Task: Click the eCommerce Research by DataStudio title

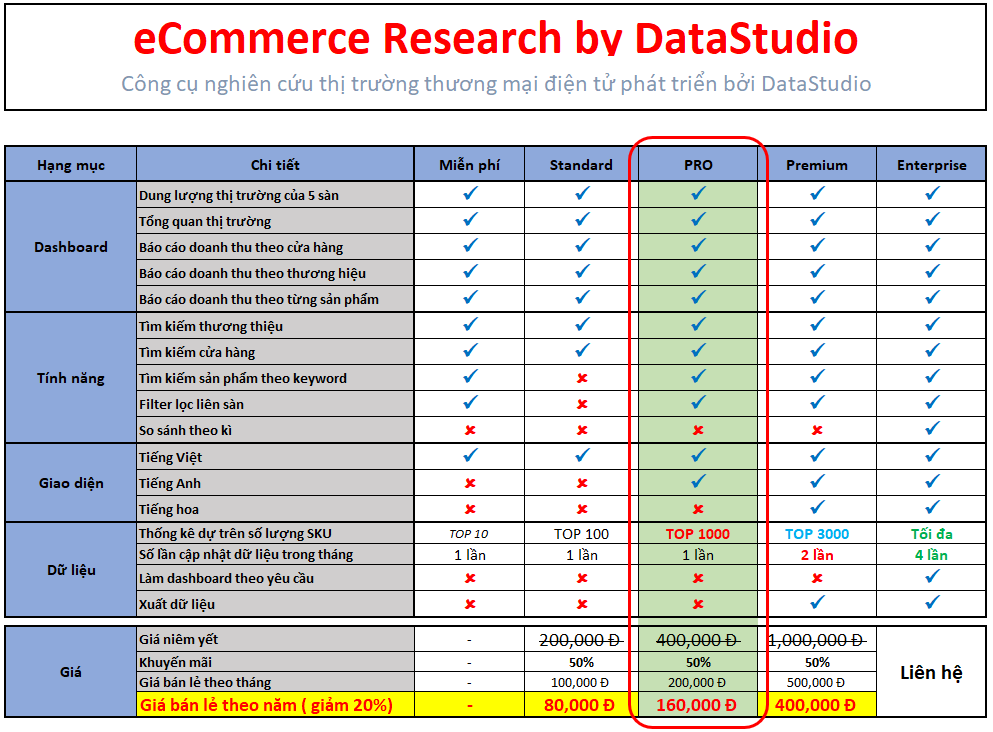Action: 496,38
